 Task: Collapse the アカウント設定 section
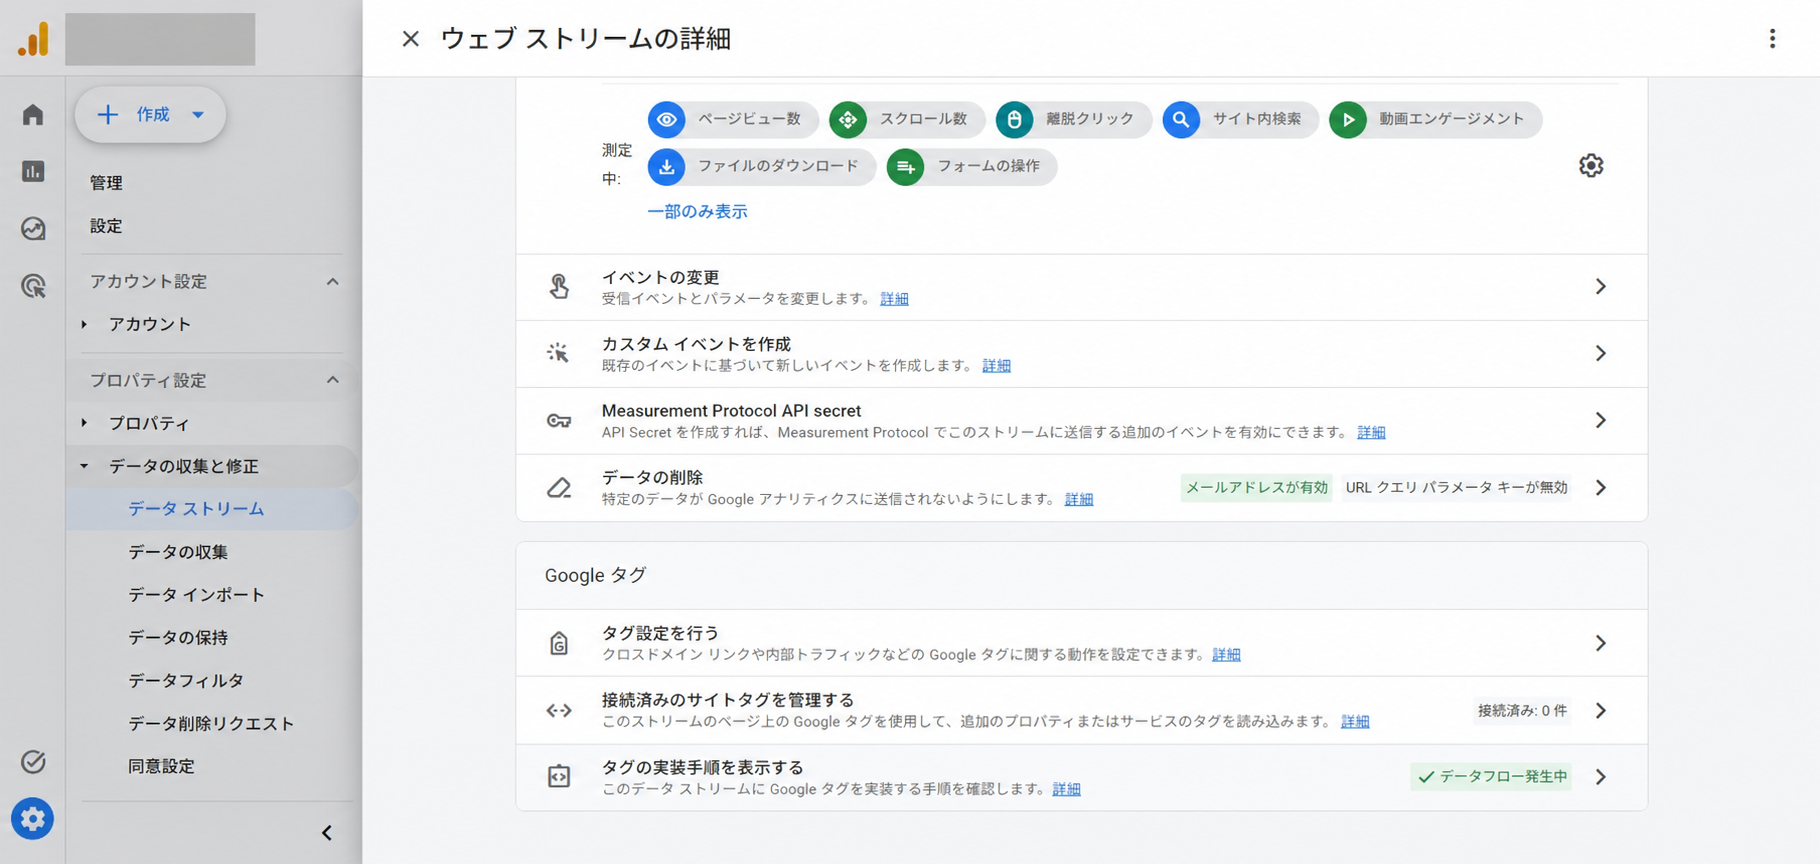333,282
